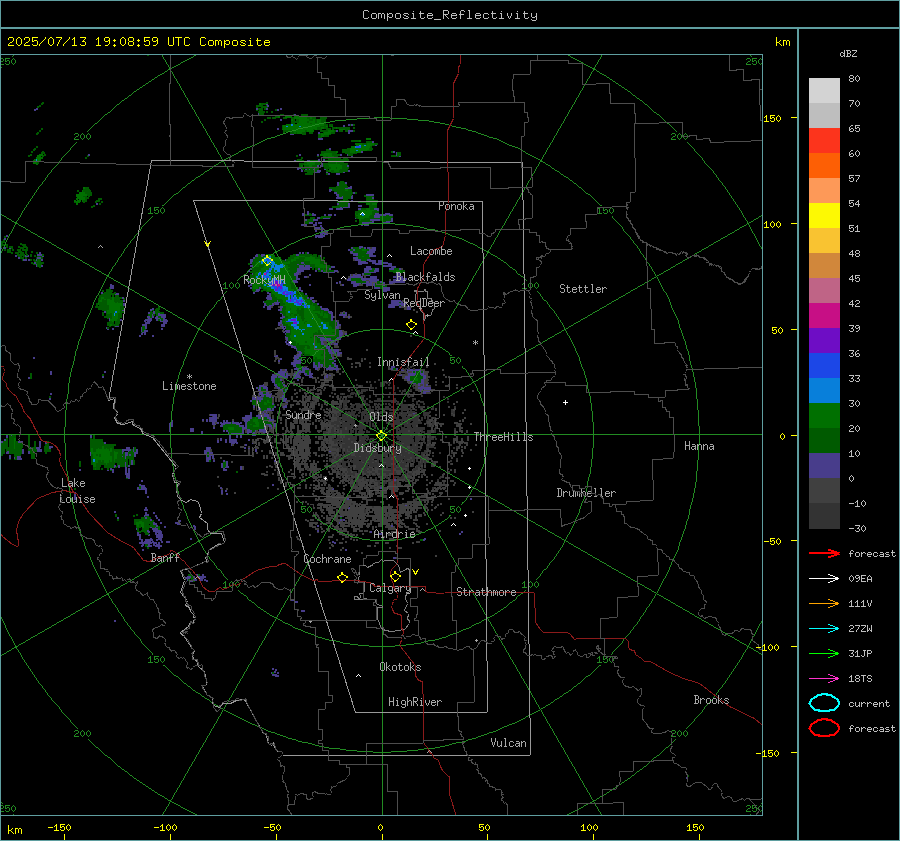The height and width of the screenshot is (841, 900).
Task: Click the Limestone label
Action: click(189, 386)
